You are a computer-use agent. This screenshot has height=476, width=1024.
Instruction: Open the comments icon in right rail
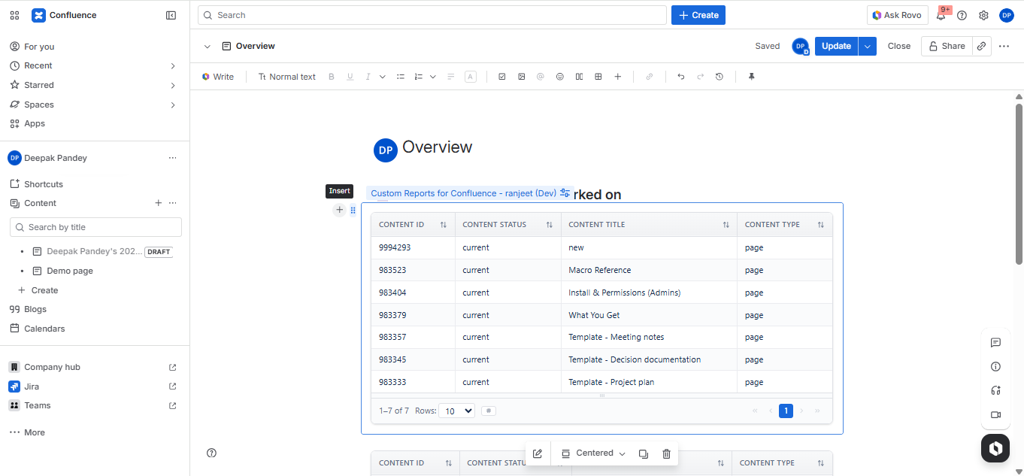tap(995, 342)
